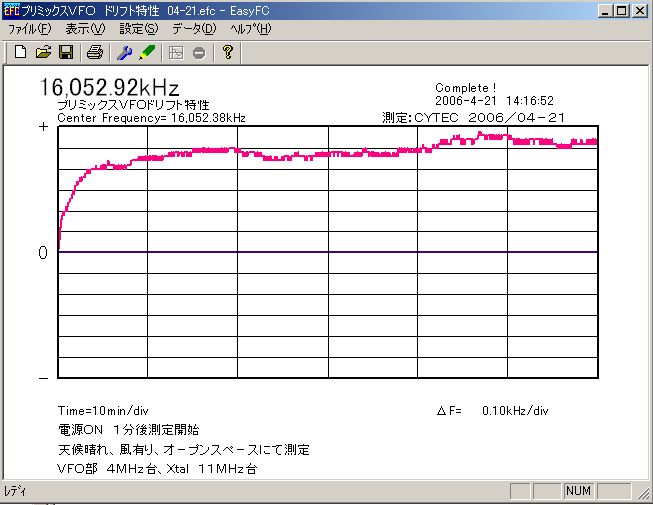This screenshot has width=653, height=505.
Task: Maximize the EasyFC window
Action: [622, 11]
